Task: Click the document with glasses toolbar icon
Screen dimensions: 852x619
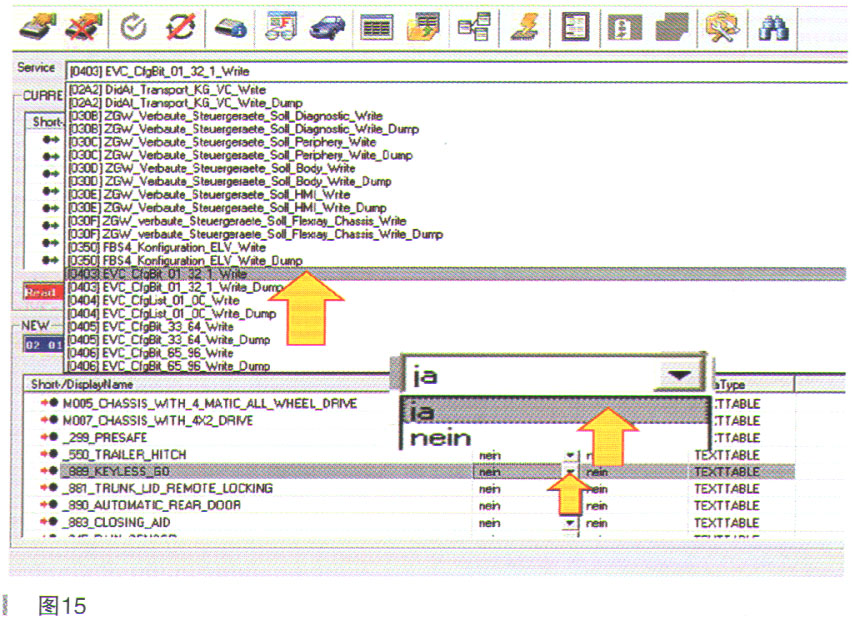Action: coord(281,26)
